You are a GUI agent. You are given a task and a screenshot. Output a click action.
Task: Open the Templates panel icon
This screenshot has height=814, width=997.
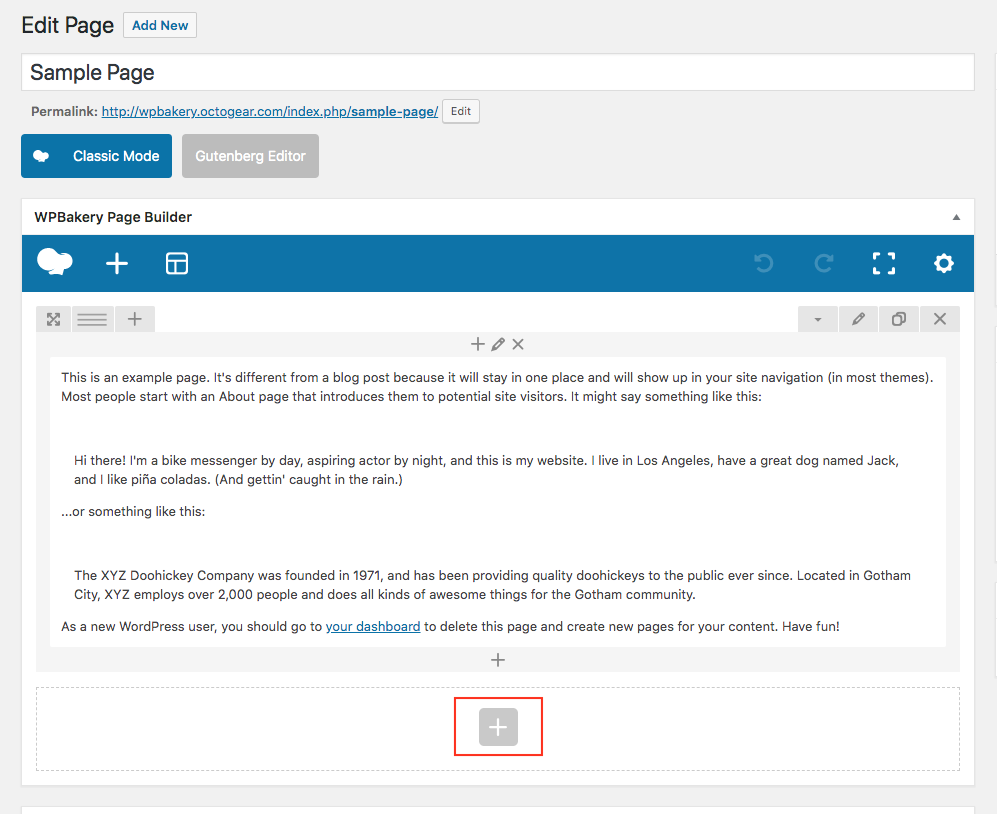(177, 264)
